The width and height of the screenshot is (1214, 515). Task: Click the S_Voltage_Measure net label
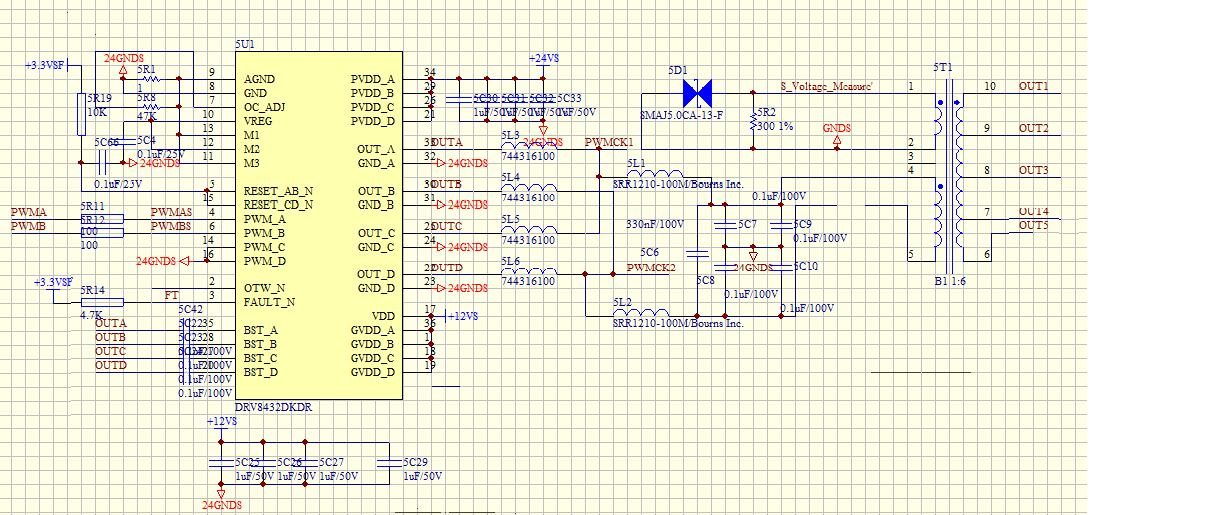tap(827, 87)
